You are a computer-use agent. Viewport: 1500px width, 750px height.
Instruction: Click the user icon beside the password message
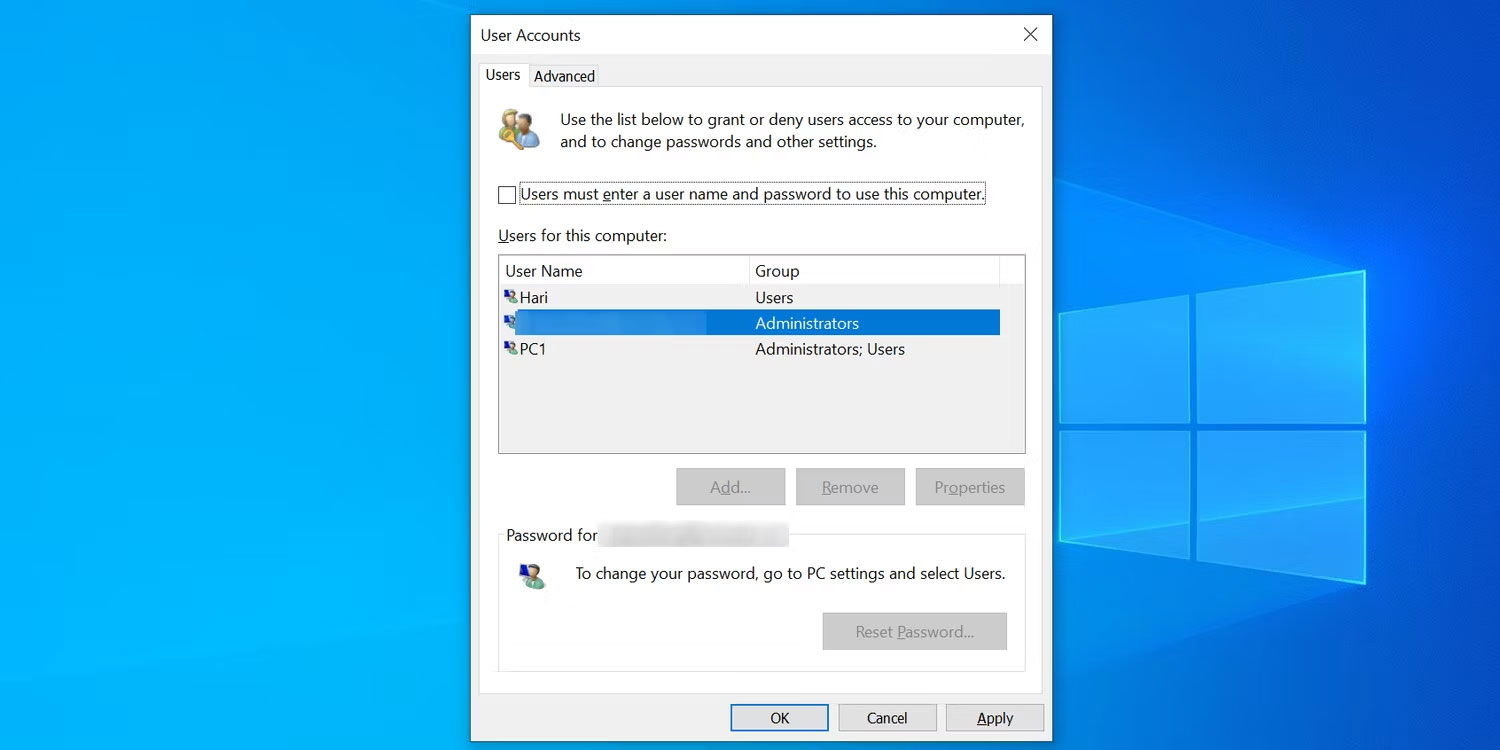(x=531, y=575)
